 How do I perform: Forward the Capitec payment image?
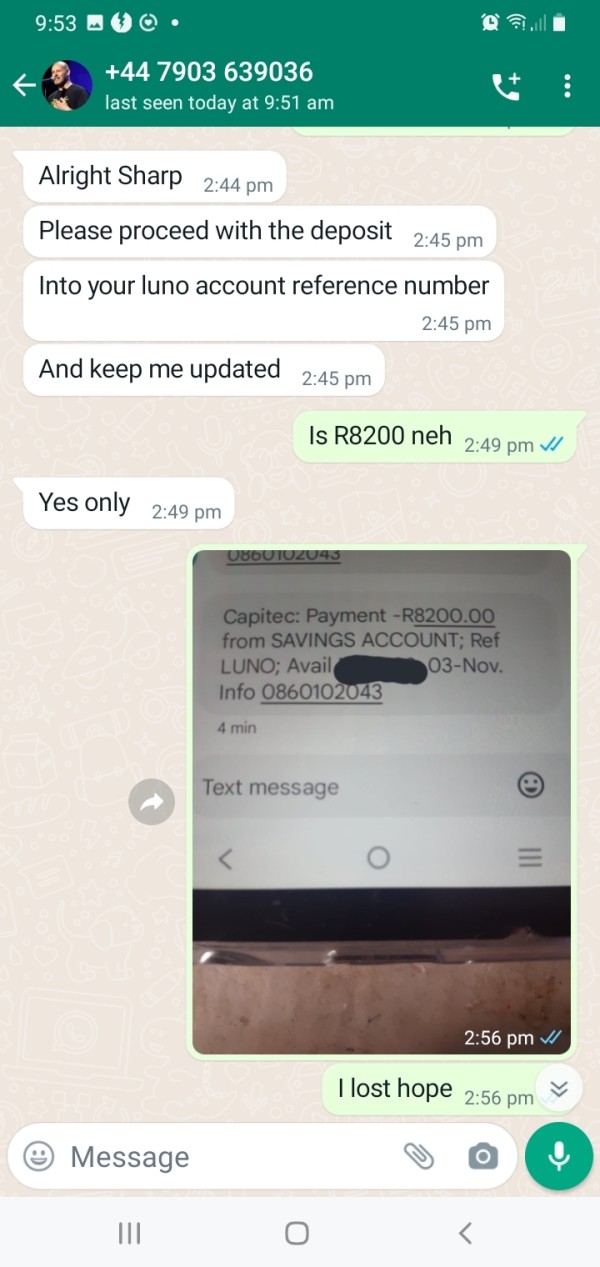coord(152,801)
